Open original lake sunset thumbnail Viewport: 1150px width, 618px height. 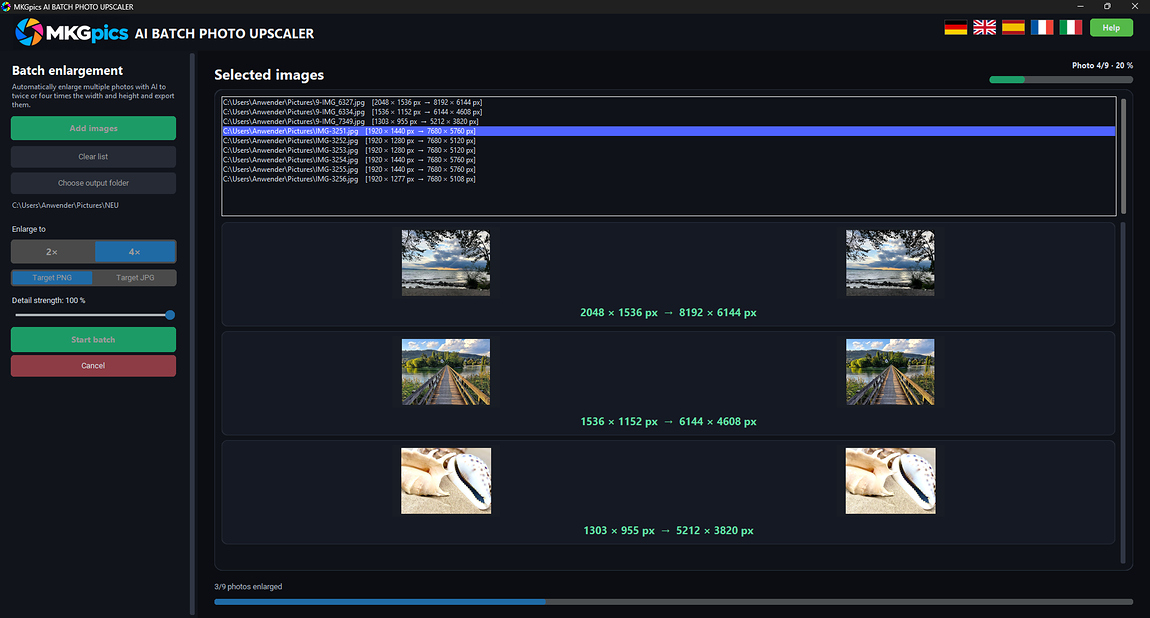446,263
